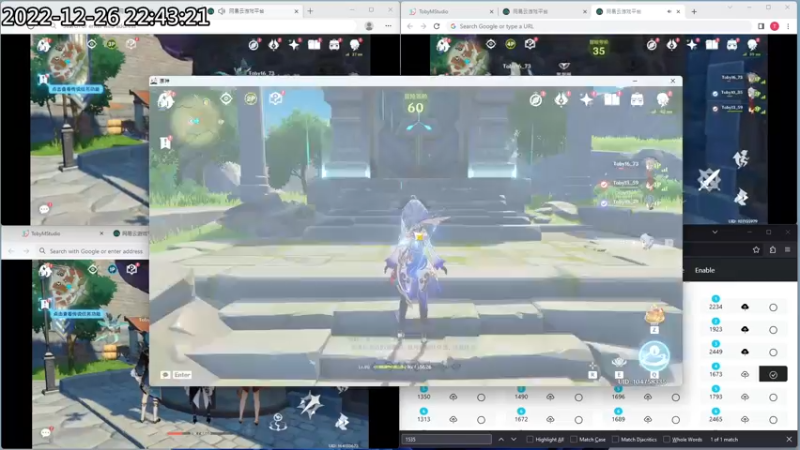Reload page in top-right Chrome window
This screenshot has width=800, height=450.
click(x=437, y=26)
